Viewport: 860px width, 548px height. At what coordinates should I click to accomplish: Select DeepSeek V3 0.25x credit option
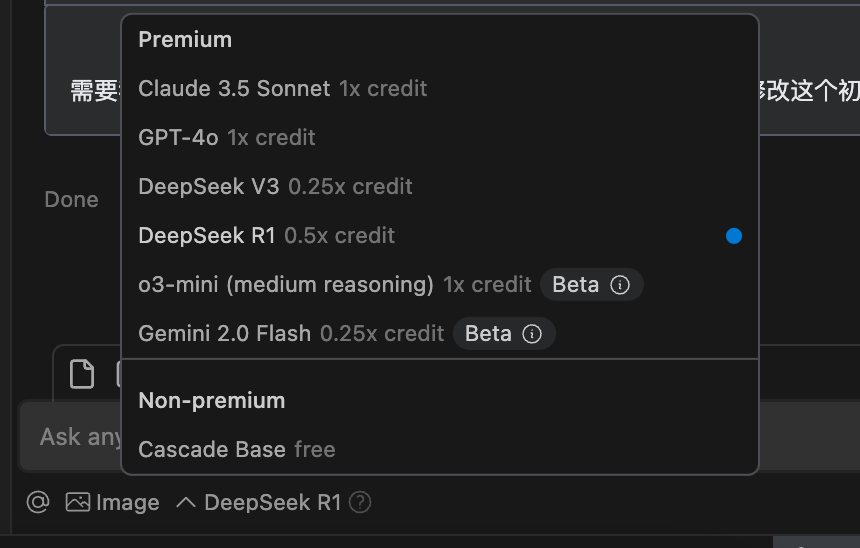440,187
